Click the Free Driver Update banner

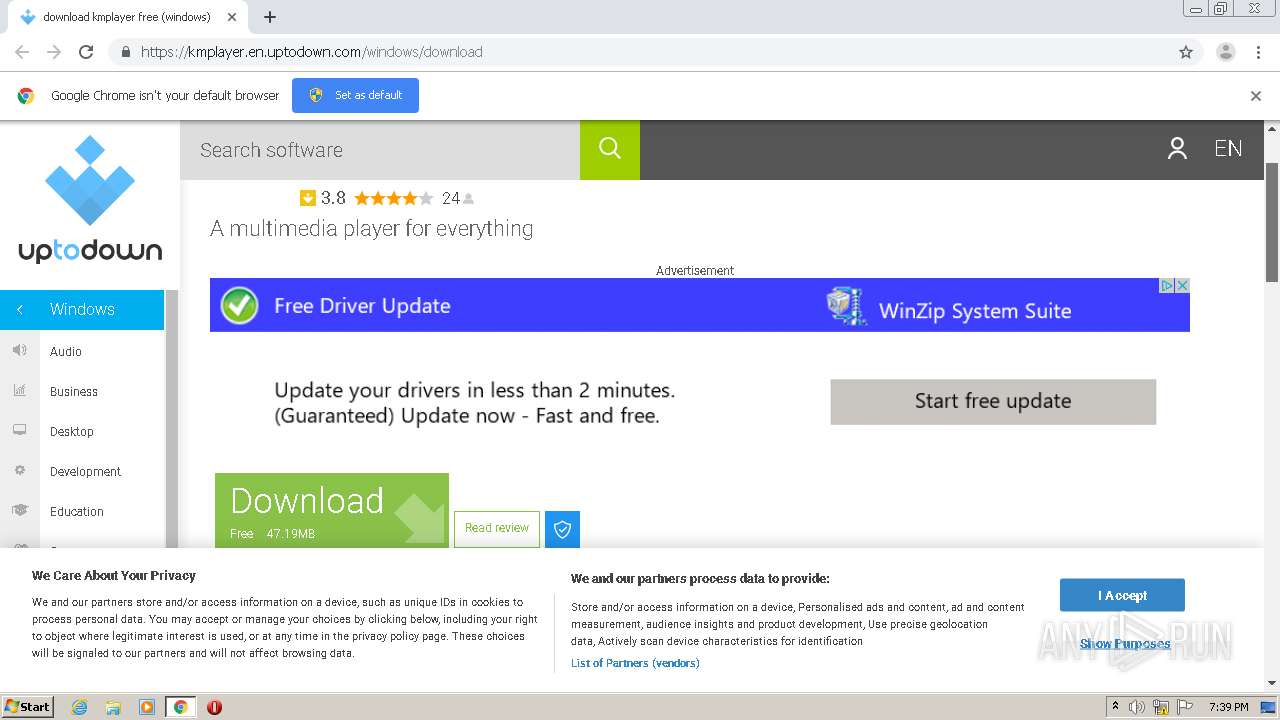(x=700, y=305)
